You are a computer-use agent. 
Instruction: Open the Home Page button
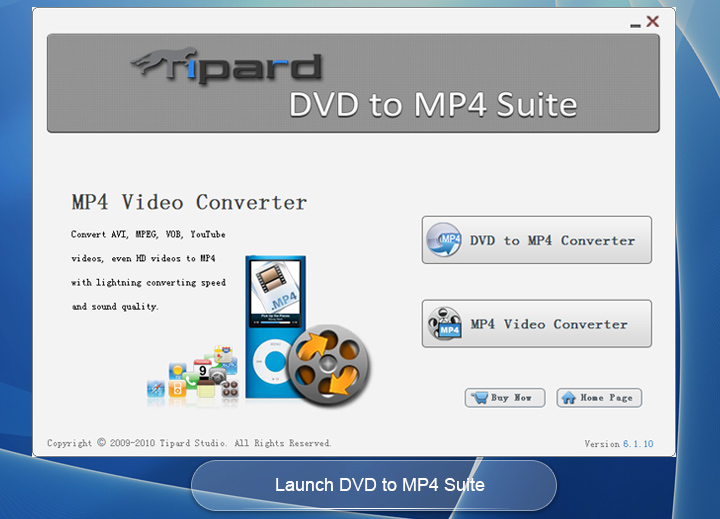click(x=599, y=398)
